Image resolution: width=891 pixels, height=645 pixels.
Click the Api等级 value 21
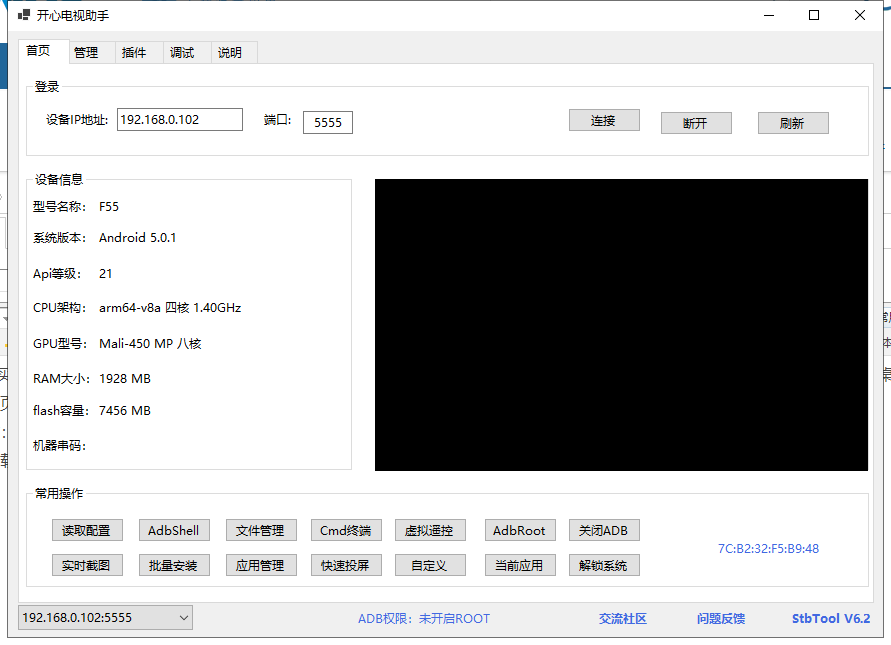[x=106, y=273]
